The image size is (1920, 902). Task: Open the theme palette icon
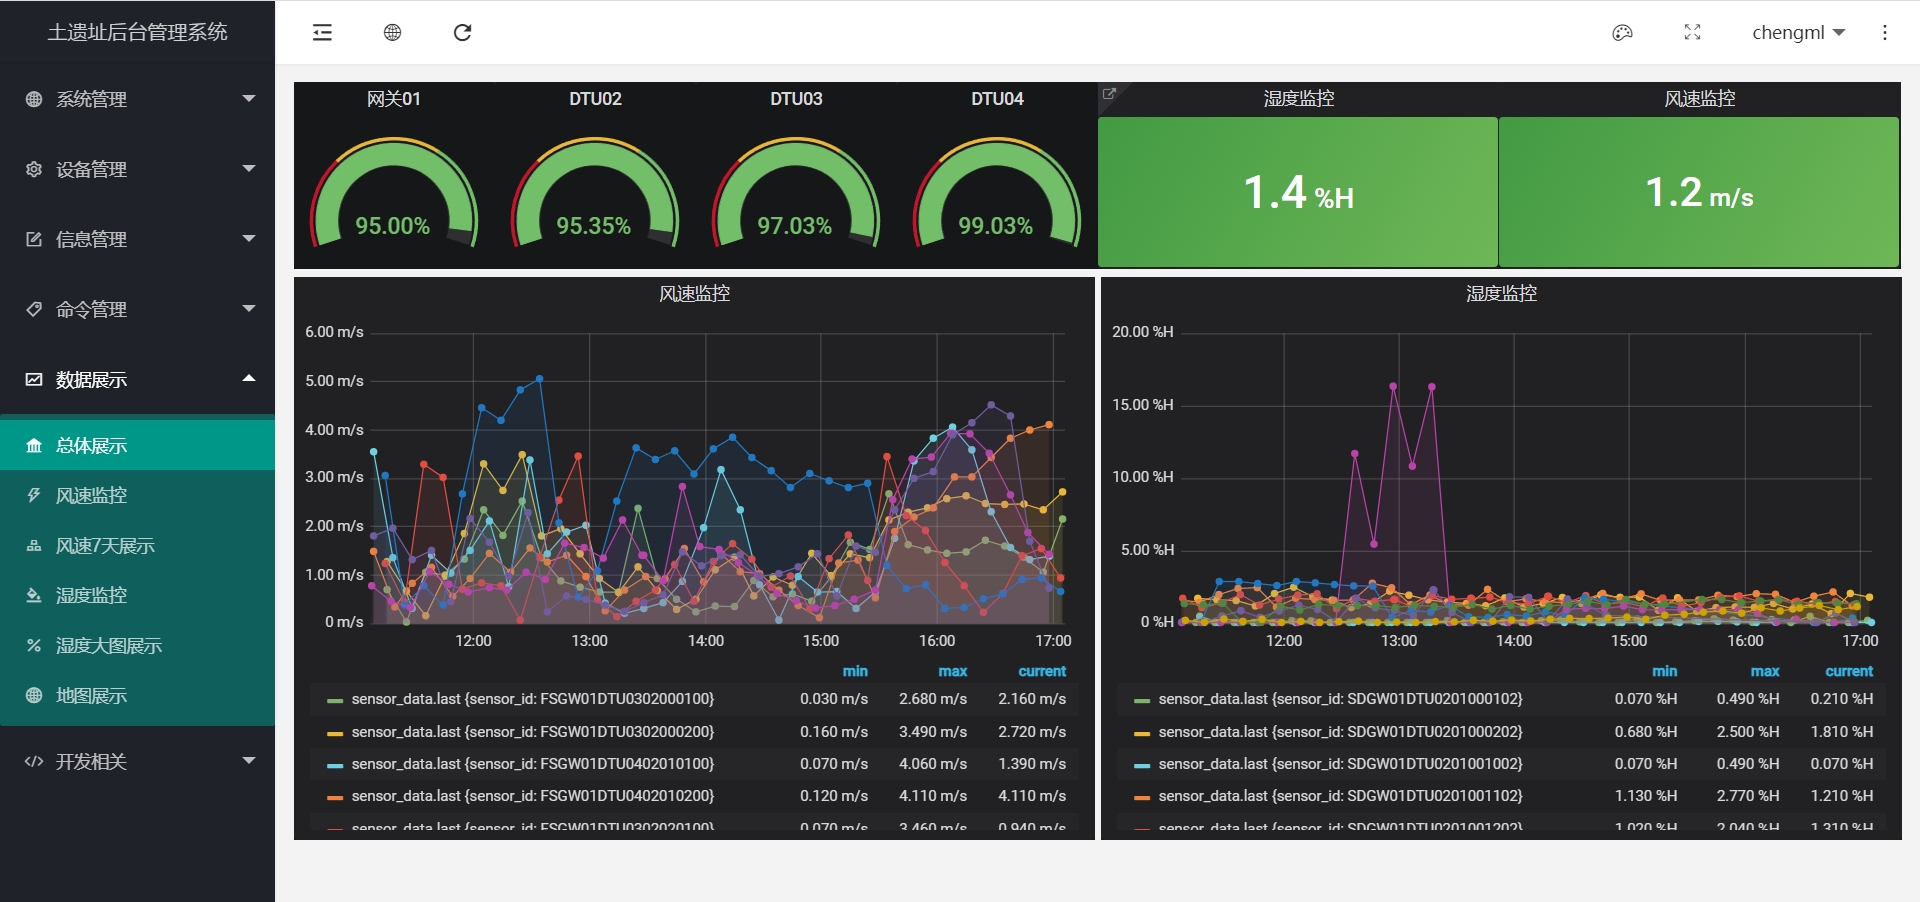point(1622,33)
